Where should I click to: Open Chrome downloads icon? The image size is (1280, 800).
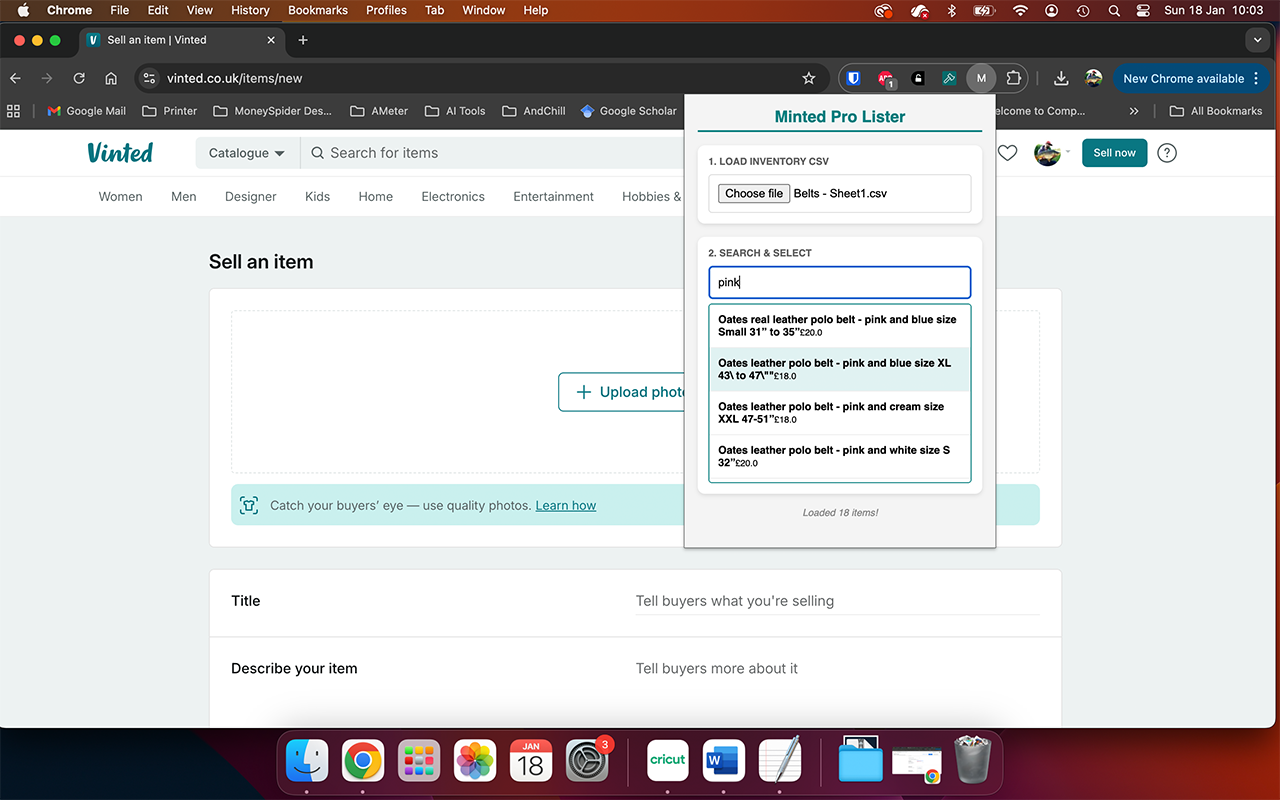coord(1062,78)
